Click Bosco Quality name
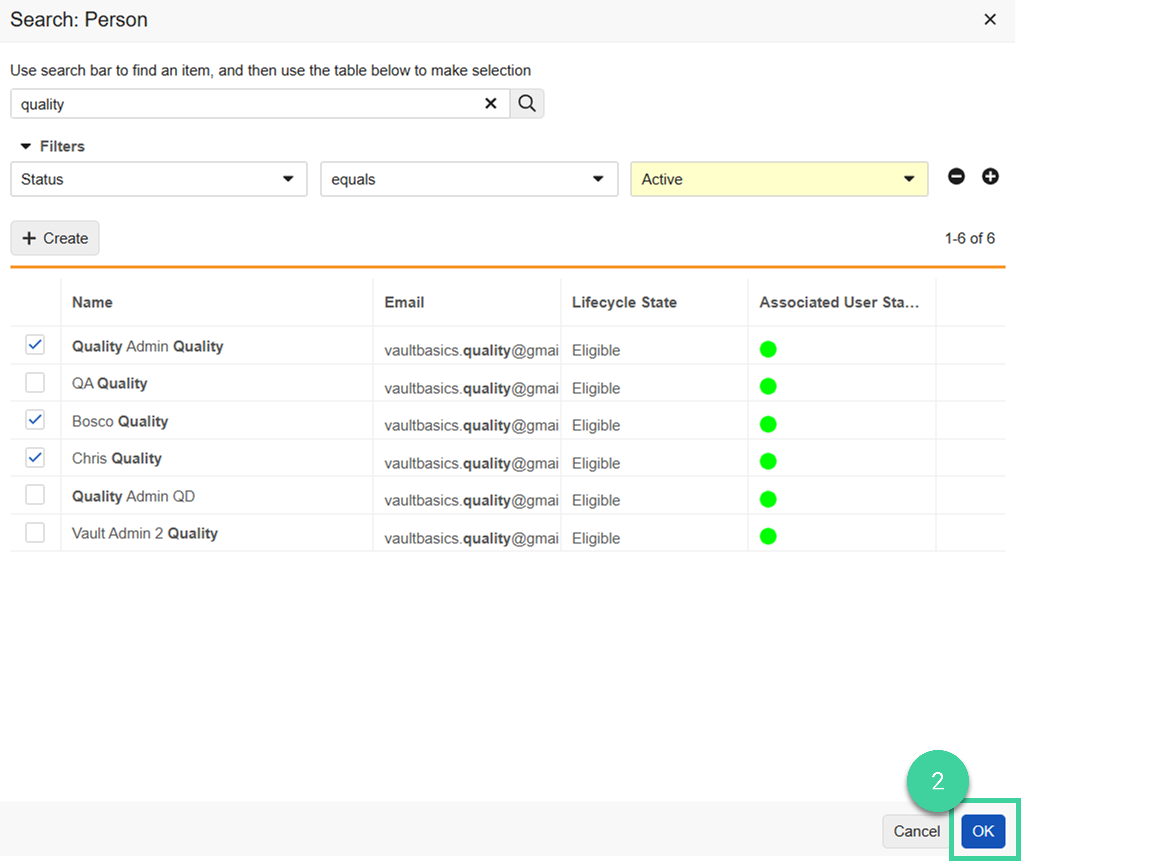This screenshot has width=1150, height=865. coord(120,421)
